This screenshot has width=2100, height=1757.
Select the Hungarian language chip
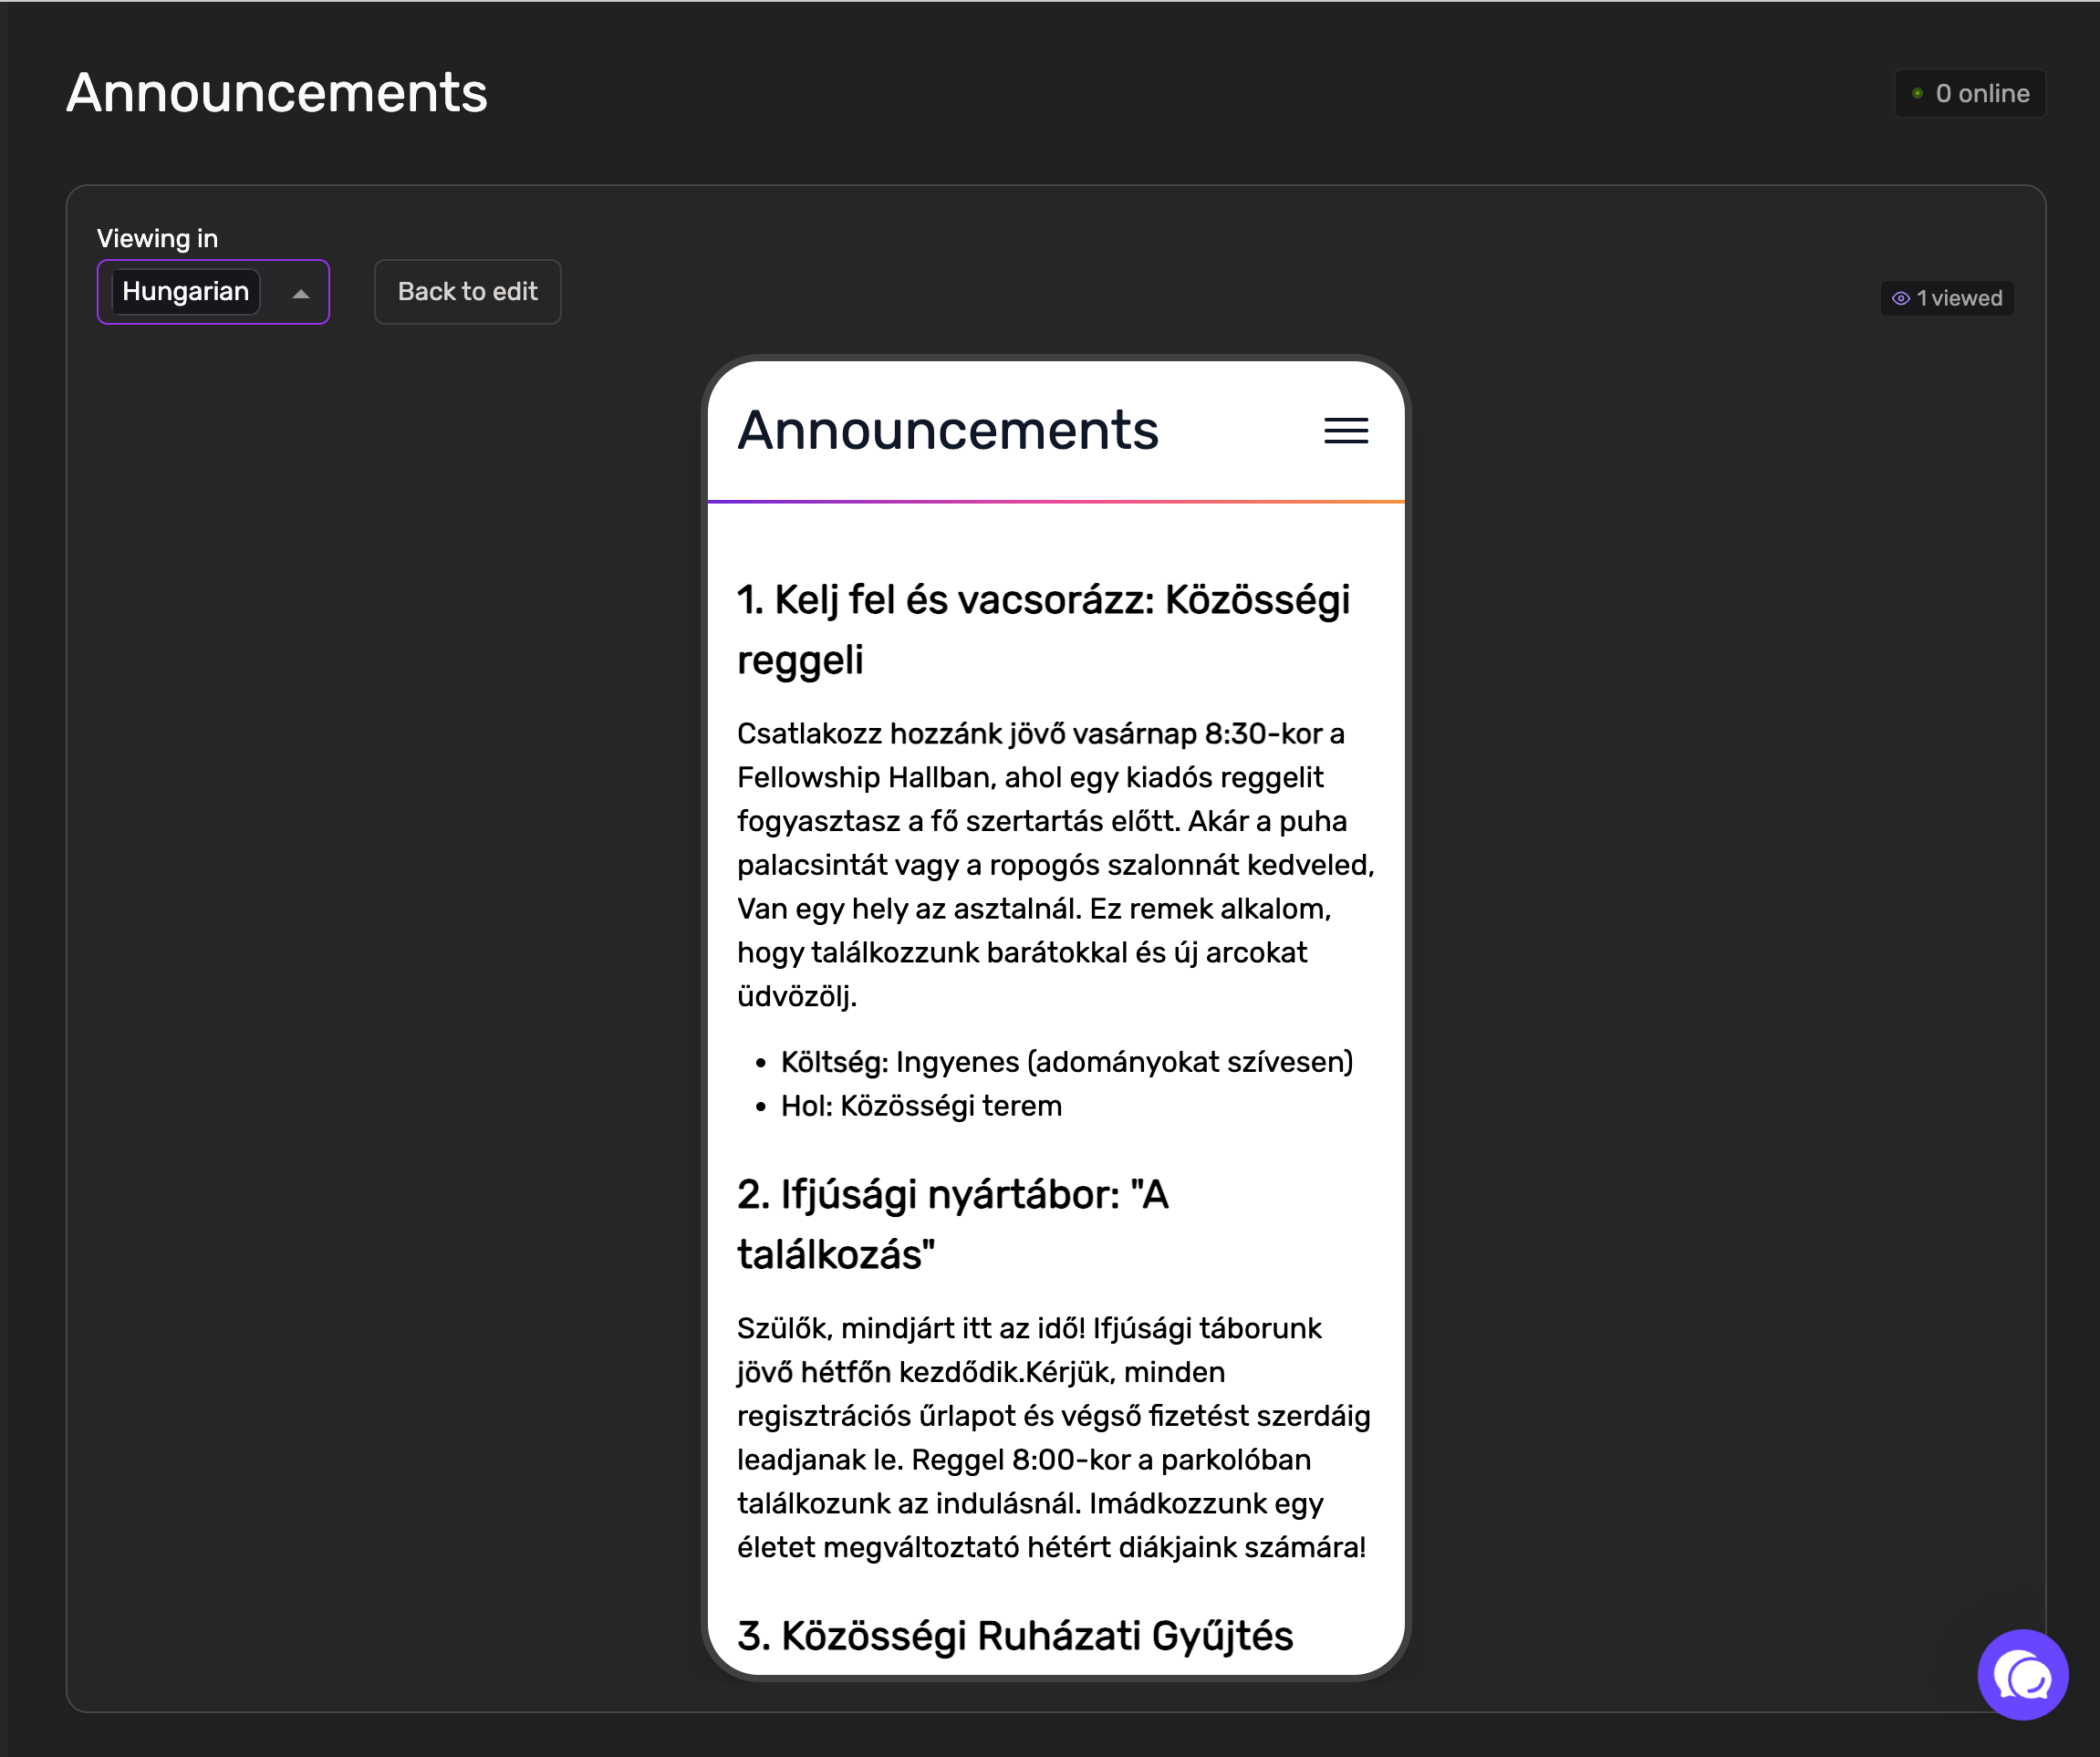coord(185,291)
